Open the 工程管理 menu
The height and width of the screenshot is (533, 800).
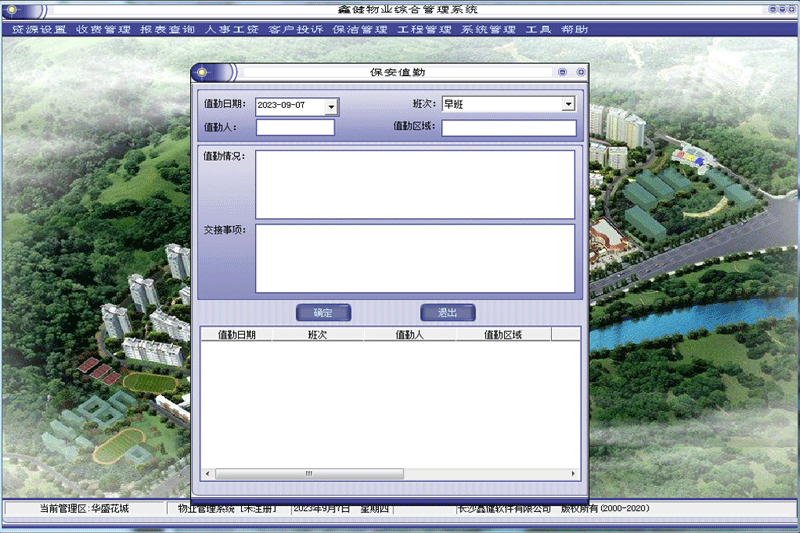(424, 30)
